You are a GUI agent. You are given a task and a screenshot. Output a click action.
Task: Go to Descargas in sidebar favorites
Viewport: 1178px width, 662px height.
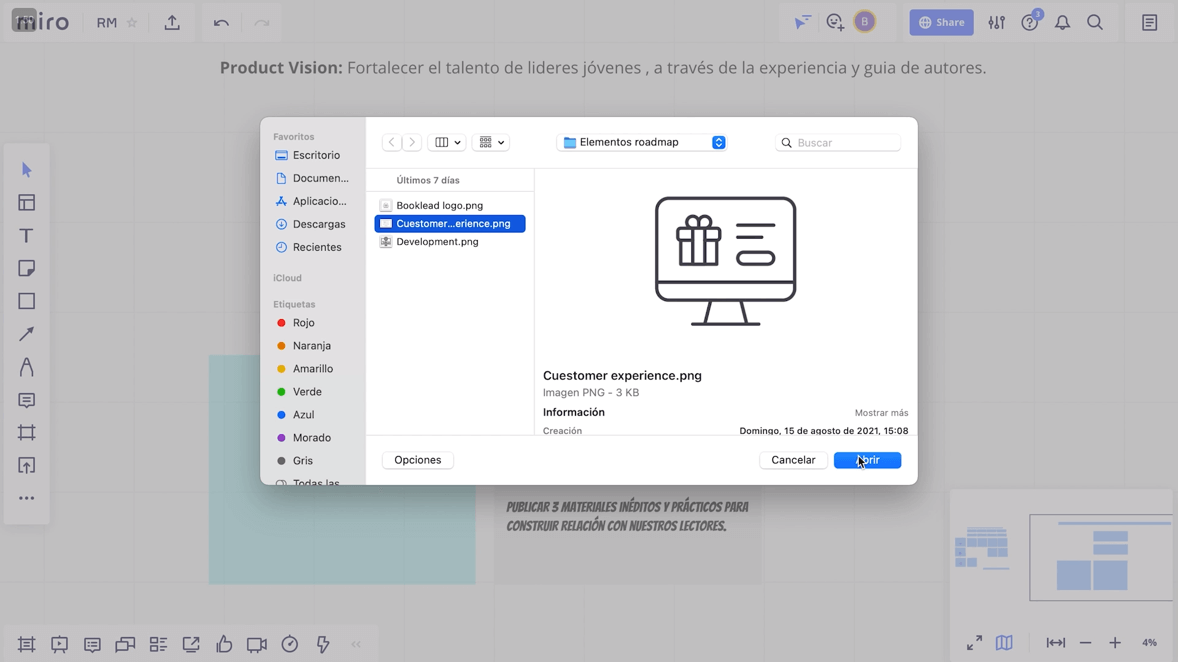pyautogui.click(x=318, y=224)
